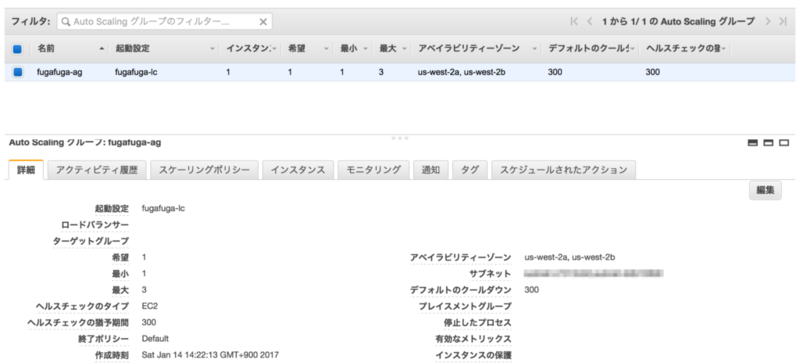The width and height of the screenshot is (800, 363).
Task: Open 通知 tab
Action: 431,170
